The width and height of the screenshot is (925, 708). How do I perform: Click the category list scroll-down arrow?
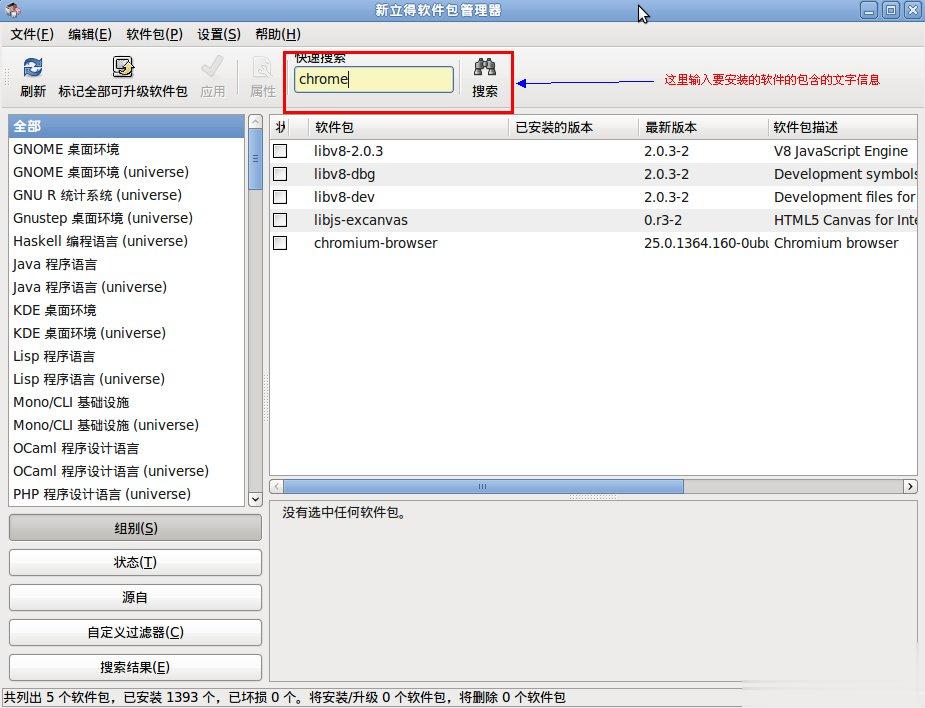255,499
